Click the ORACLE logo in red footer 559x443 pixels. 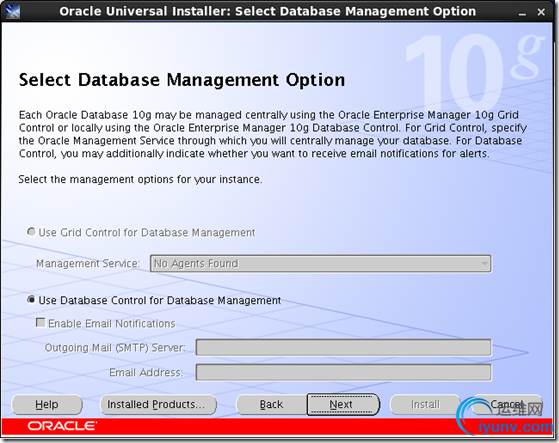click(x=62, y=426)
